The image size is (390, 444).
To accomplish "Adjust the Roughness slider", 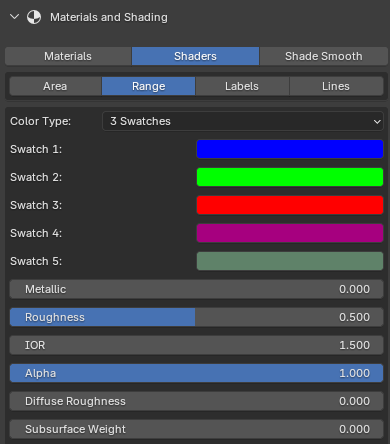I will pyautogui.click(x=196, y=317).
